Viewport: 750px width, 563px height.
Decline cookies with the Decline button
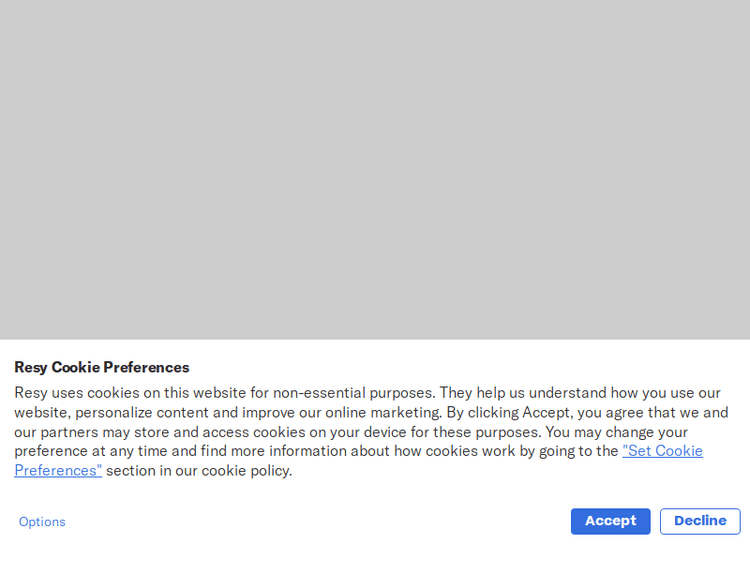700,521
